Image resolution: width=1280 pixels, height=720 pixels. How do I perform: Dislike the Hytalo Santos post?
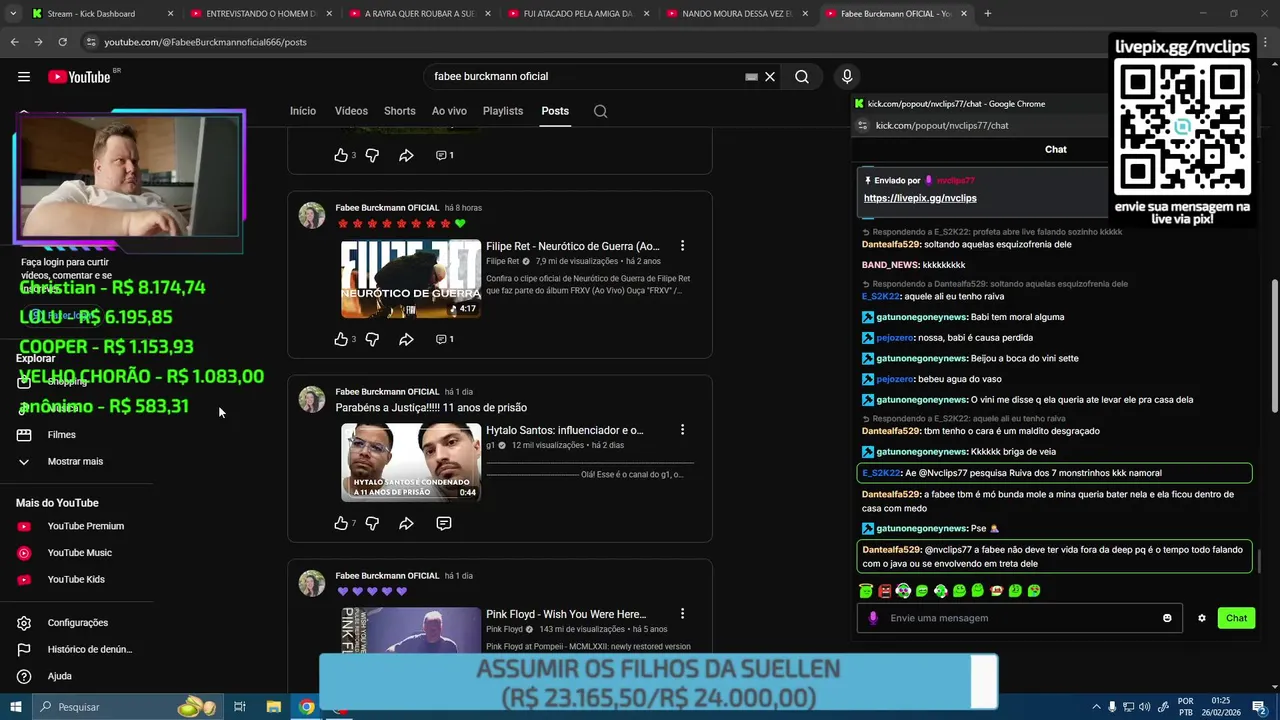click(x=372, y=523)
